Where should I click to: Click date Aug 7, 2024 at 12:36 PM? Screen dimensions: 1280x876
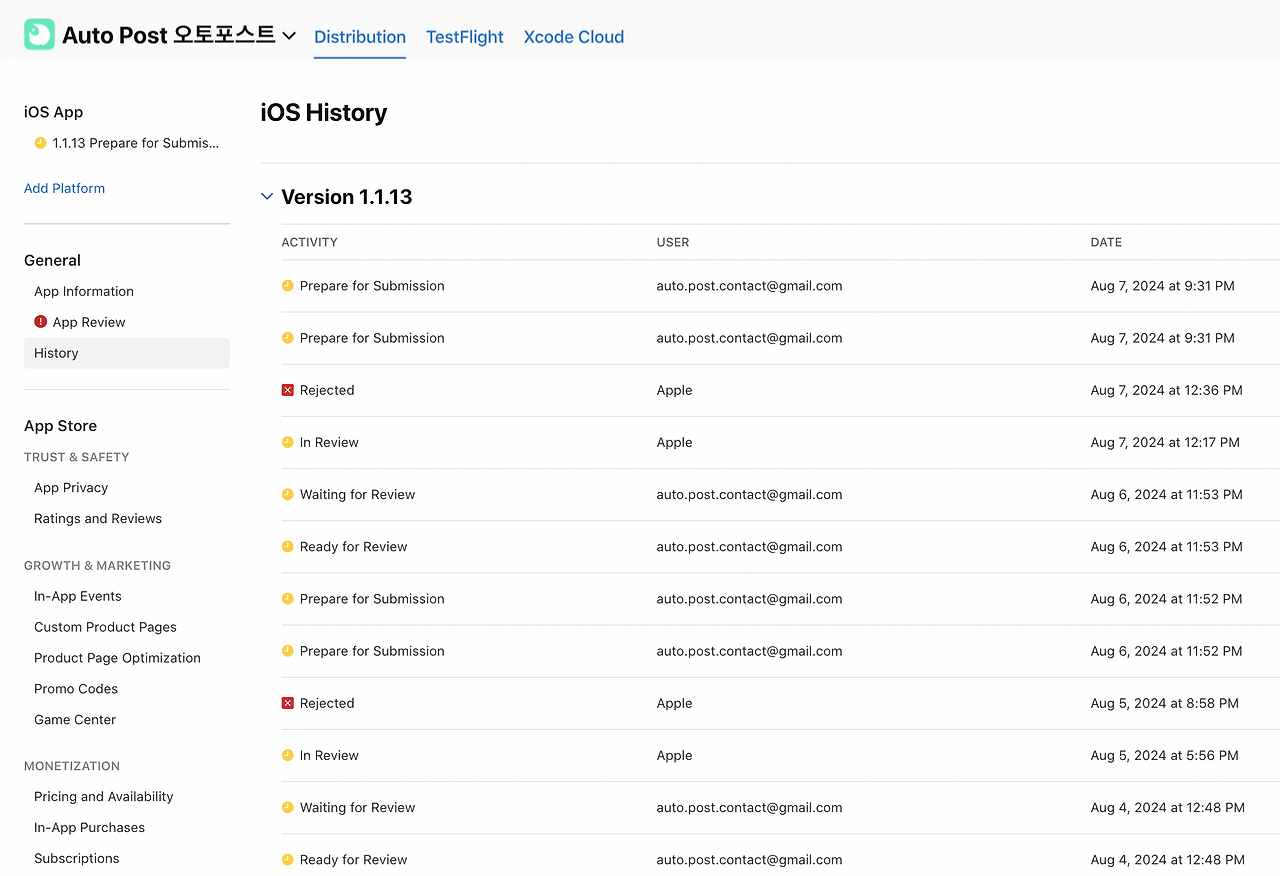point(1167,390)
